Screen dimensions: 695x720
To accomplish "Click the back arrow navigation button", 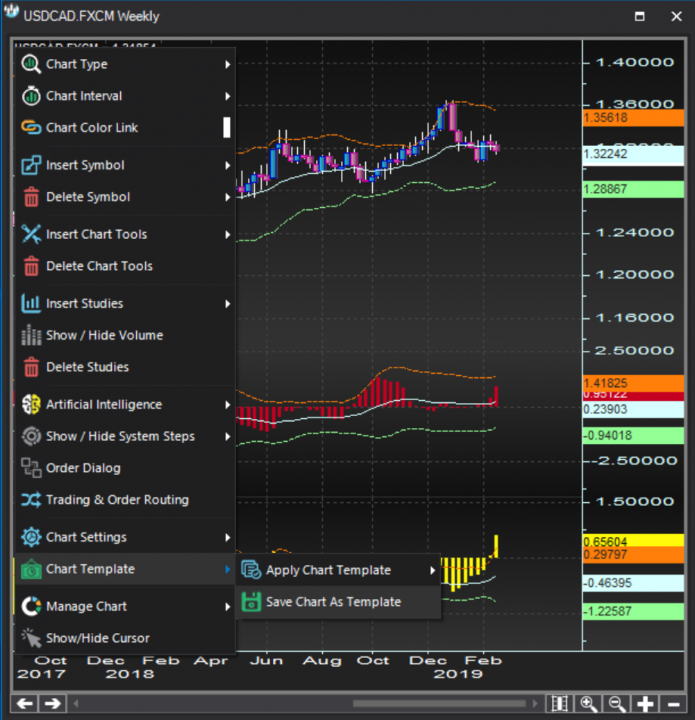I will click(24, 703).
